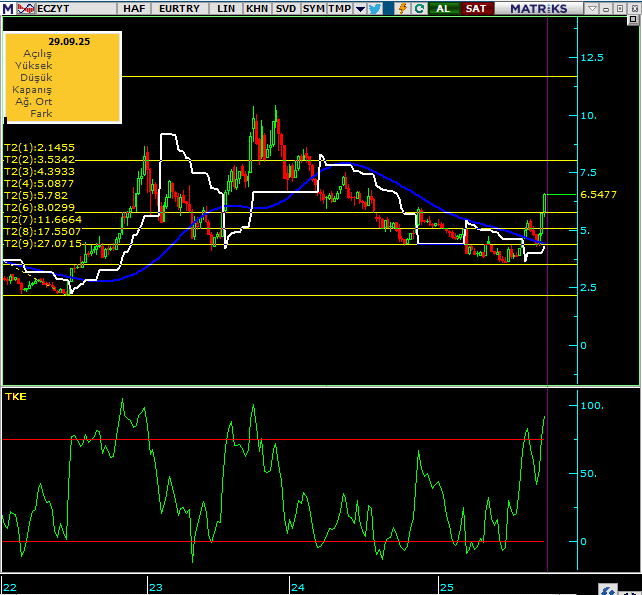Click the 7.5 price axis label

pos(588,173)
